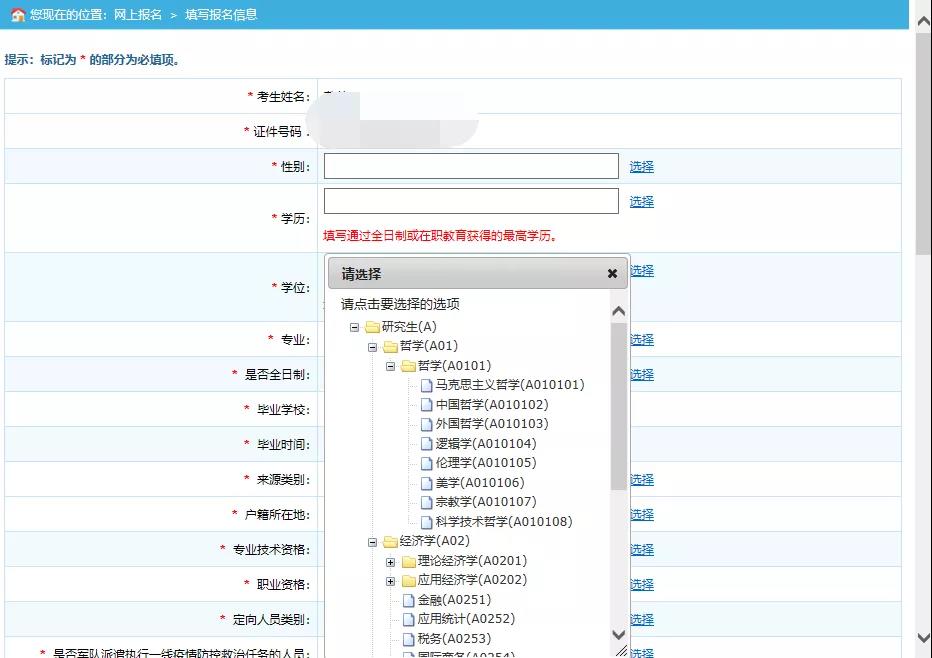Click the folder icon beside 研究生(A)

coord(372,327)
